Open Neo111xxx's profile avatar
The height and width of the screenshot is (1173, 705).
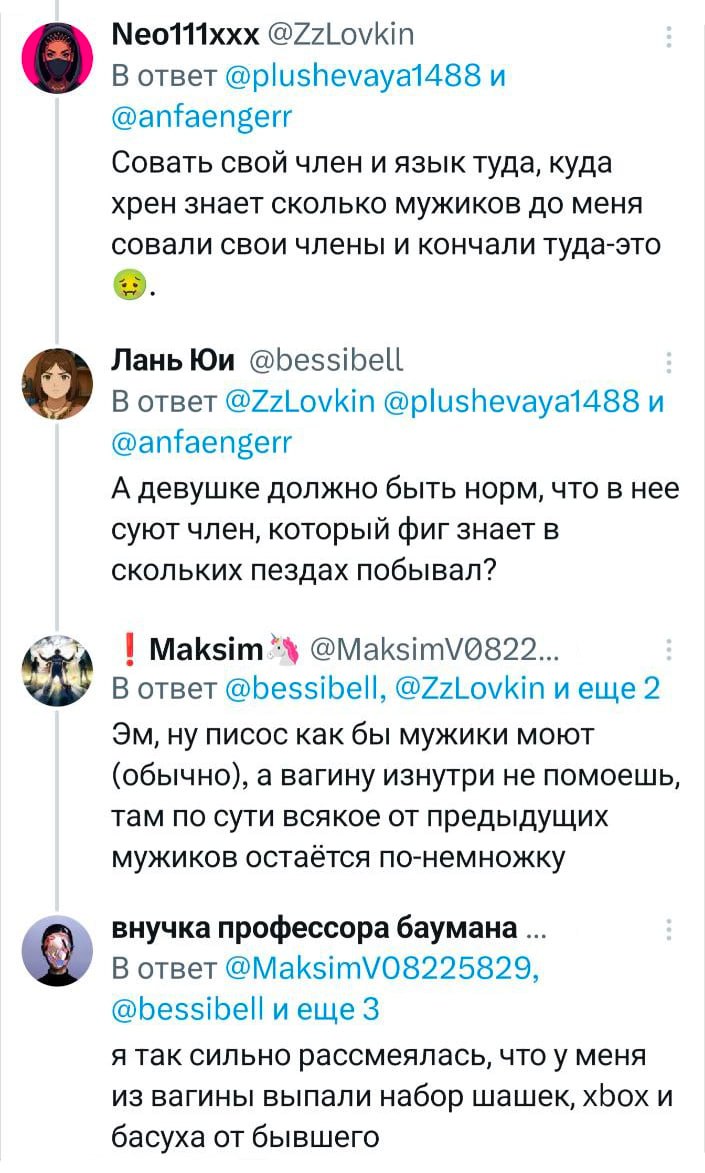(x=57, y=57)
